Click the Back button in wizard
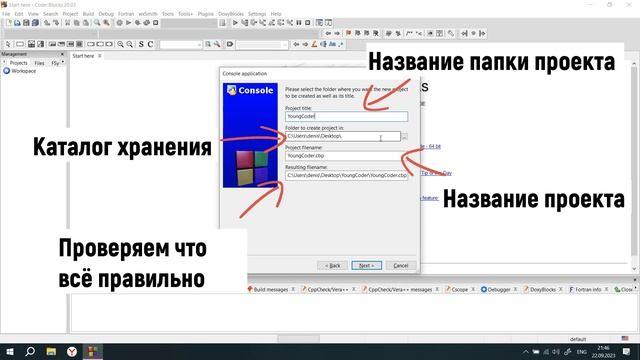This screenshot has height=360, width=640. coord(333,265)
